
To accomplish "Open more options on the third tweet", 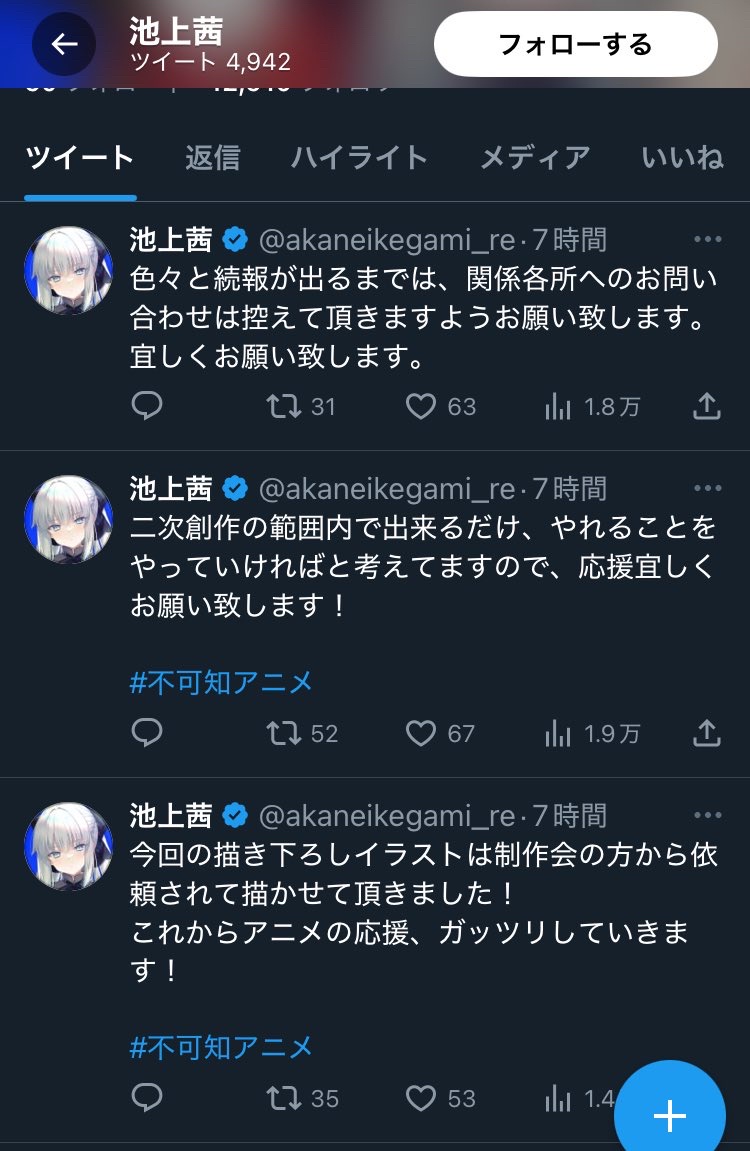I will pos(707,815).
